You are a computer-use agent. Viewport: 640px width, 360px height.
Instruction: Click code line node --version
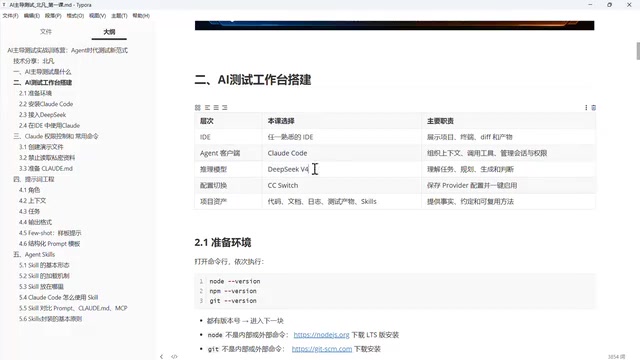pos(235,281)
